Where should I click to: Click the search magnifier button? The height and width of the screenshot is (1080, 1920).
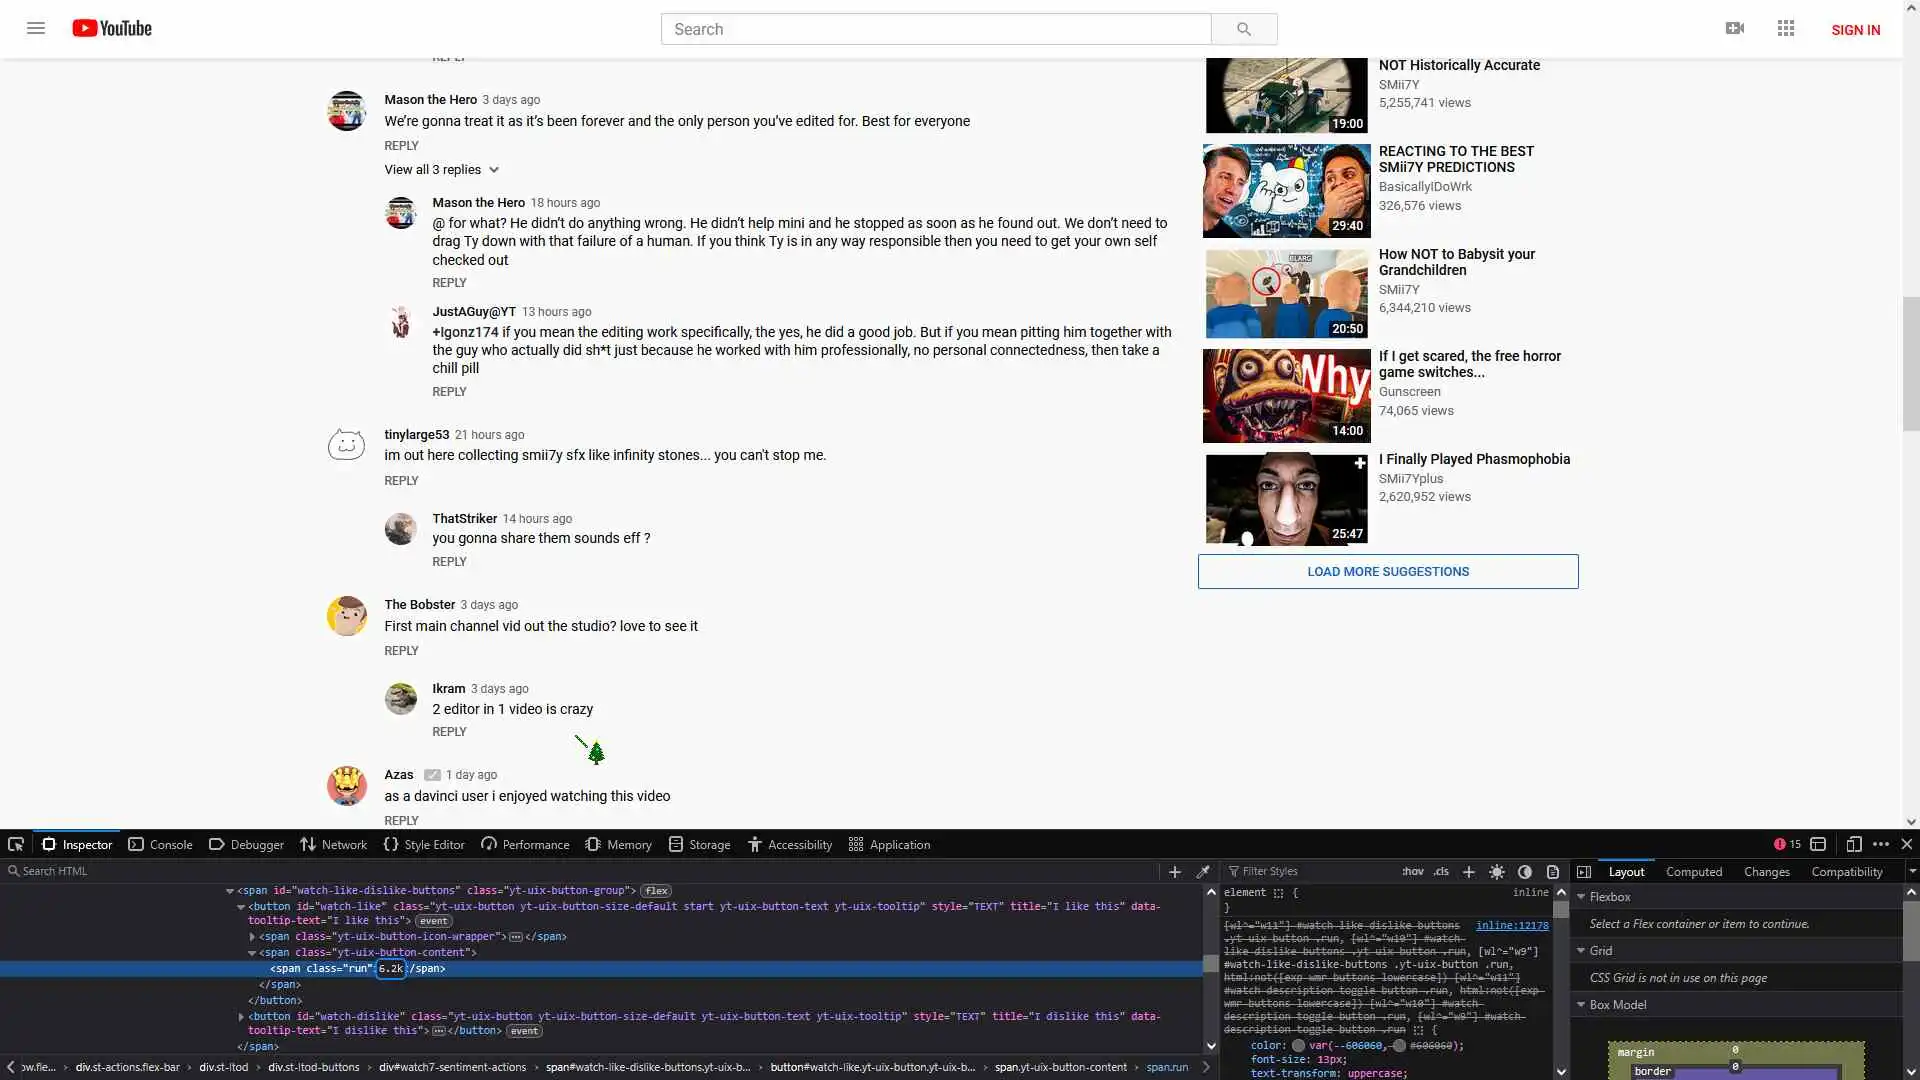click(1243, 29)
